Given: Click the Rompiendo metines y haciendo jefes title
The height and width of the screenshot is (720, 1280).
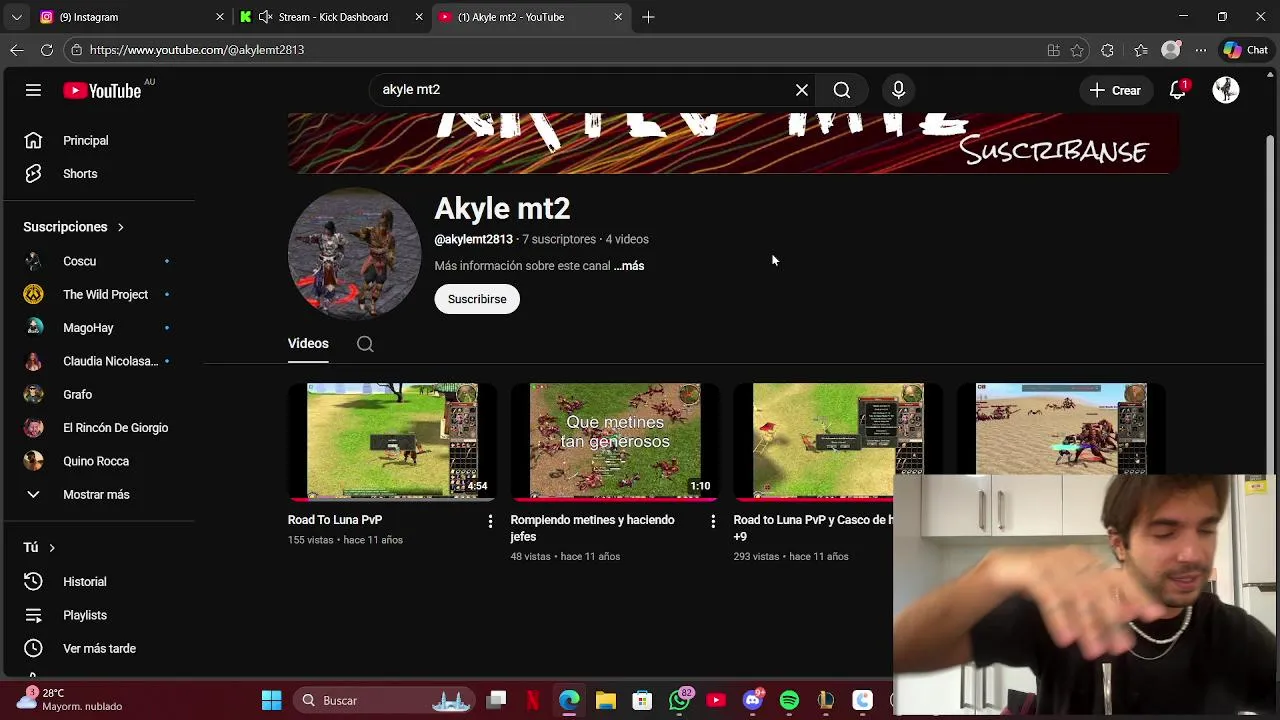Looking at the screenshot, I should coord(592,528).
